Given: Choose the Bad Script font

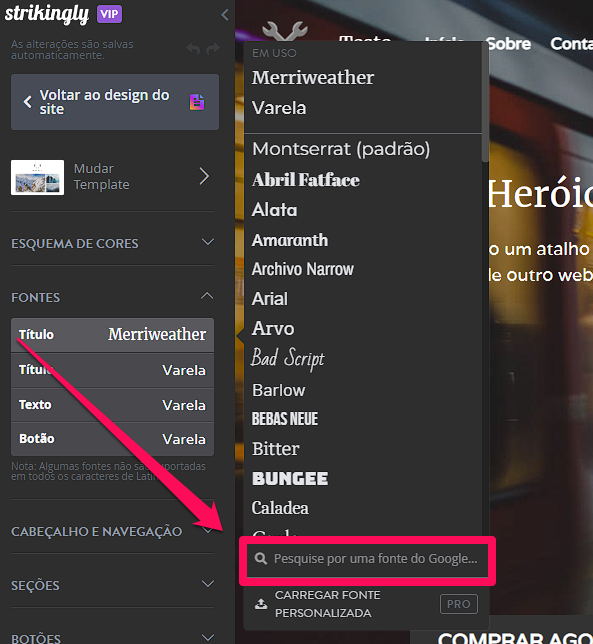Looking at the screenshot, I should tap(287, 358).
